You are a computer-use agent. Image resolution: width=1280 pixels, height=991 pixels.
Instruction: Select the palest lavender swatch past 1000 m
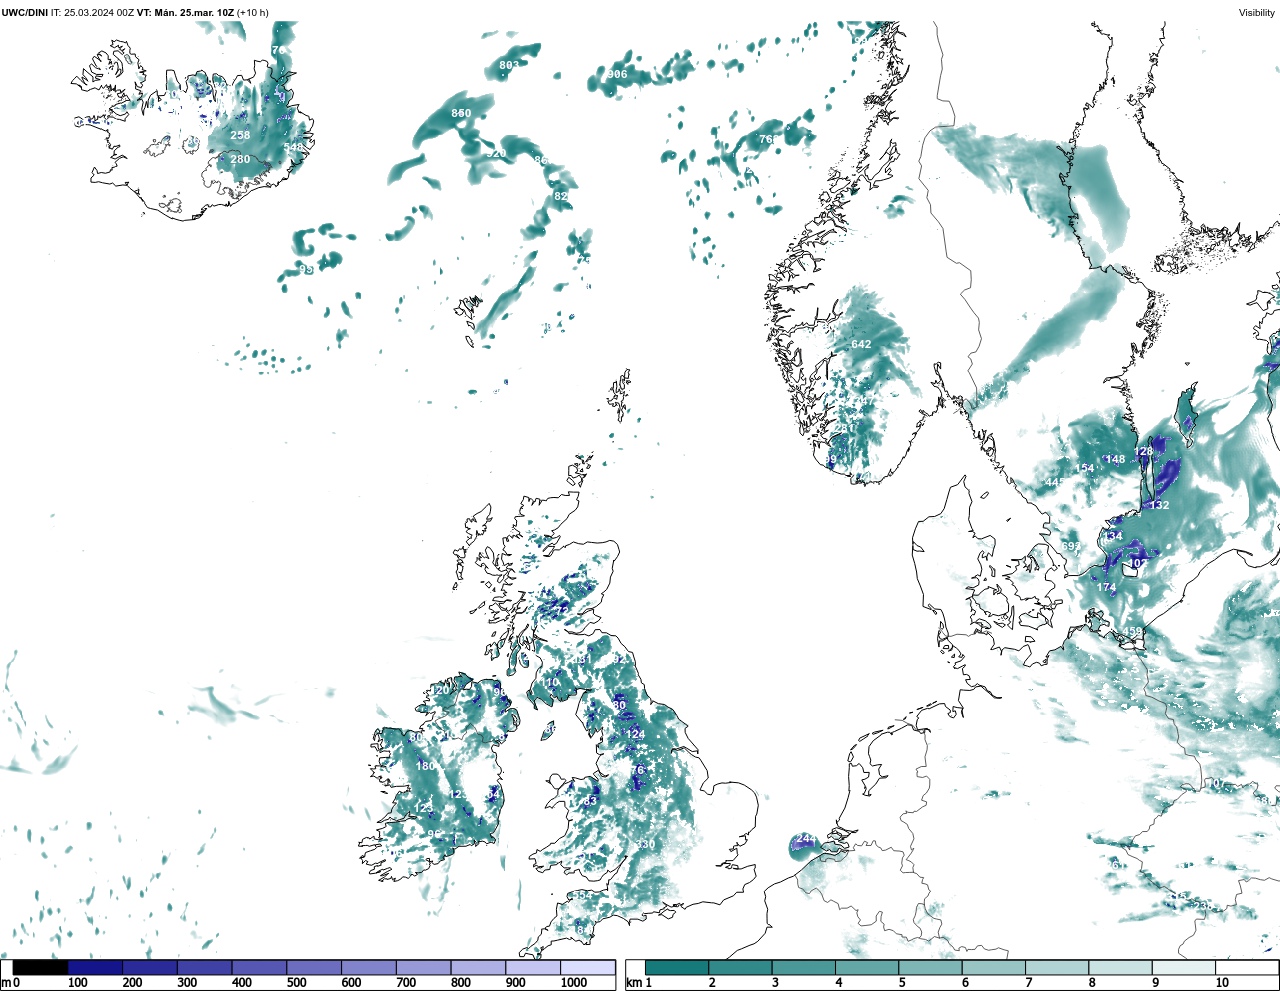(587, 967)
